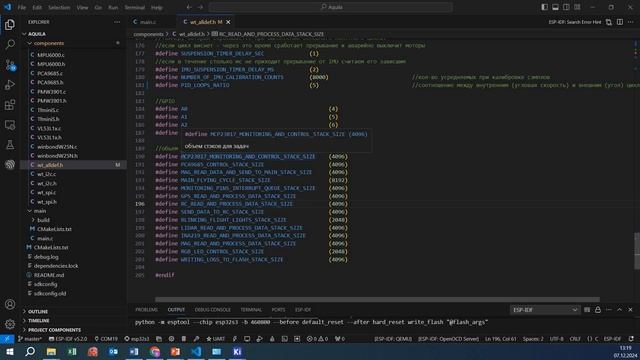Open the Manage gear in the activity bar
Image resolution: width=640 pixels, height=360 pixels.
[10, 324]
